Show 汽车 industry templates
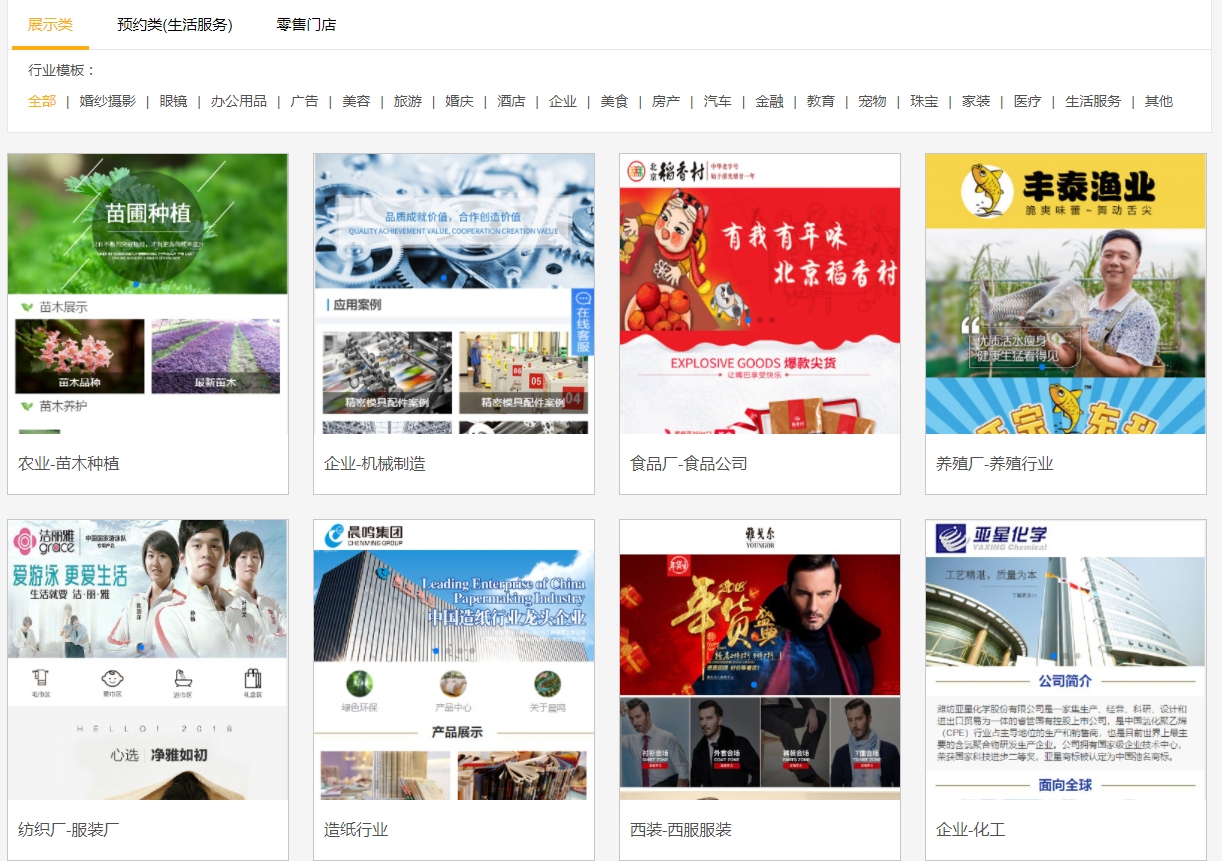Screen dimensions: 1222x861 718,101
